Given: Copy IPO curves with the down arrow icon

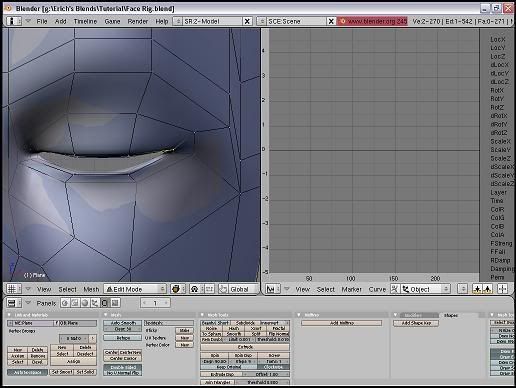Looking at the screenshot, I should (x=477, y=289).
